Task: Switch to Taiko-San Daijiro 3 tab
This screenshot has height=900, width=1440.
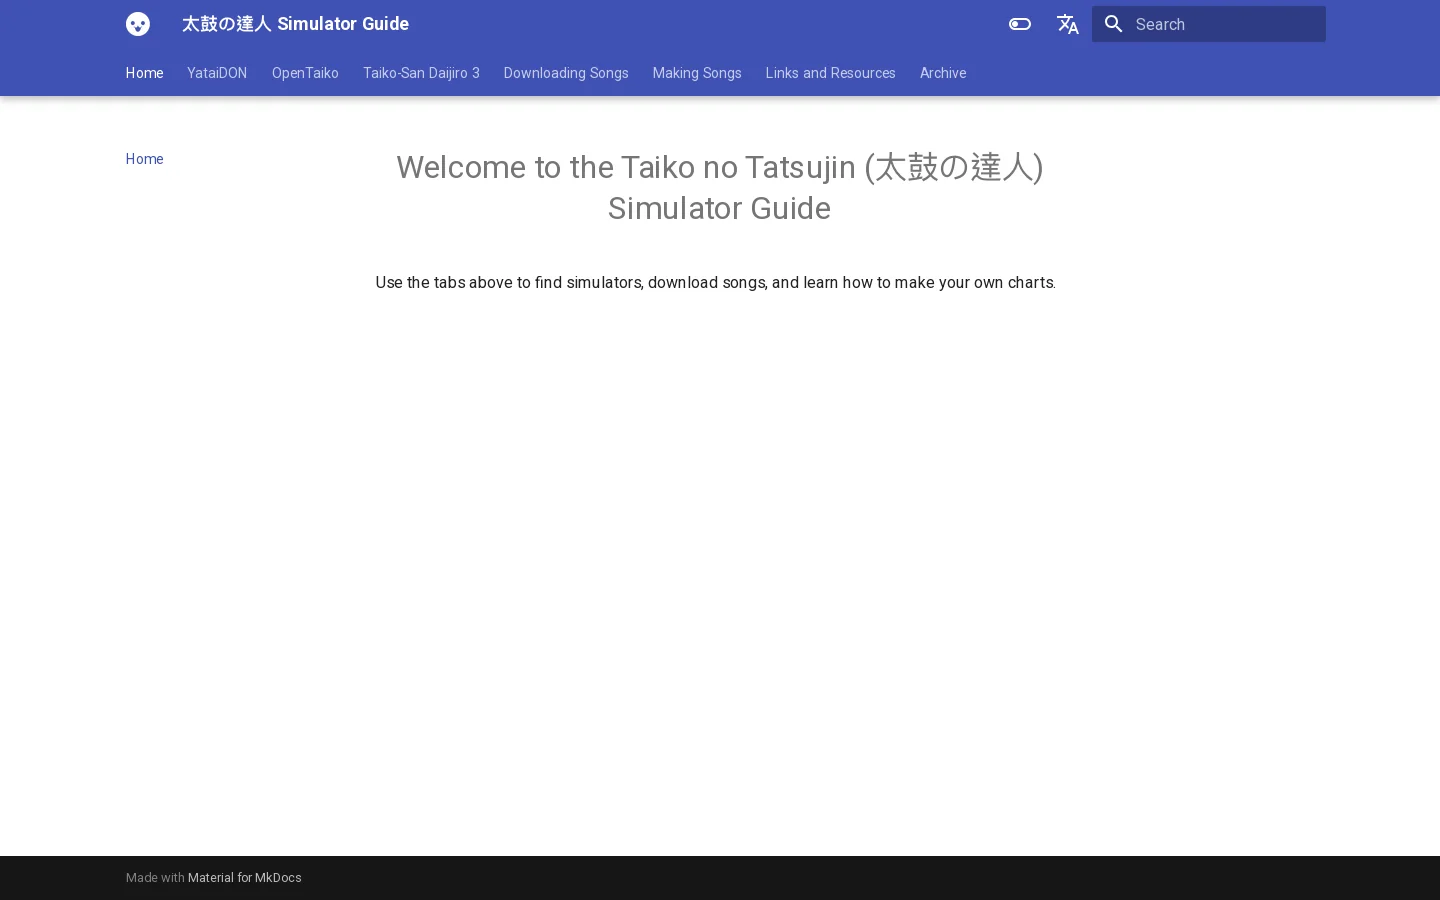Action: tap(421, 73)
